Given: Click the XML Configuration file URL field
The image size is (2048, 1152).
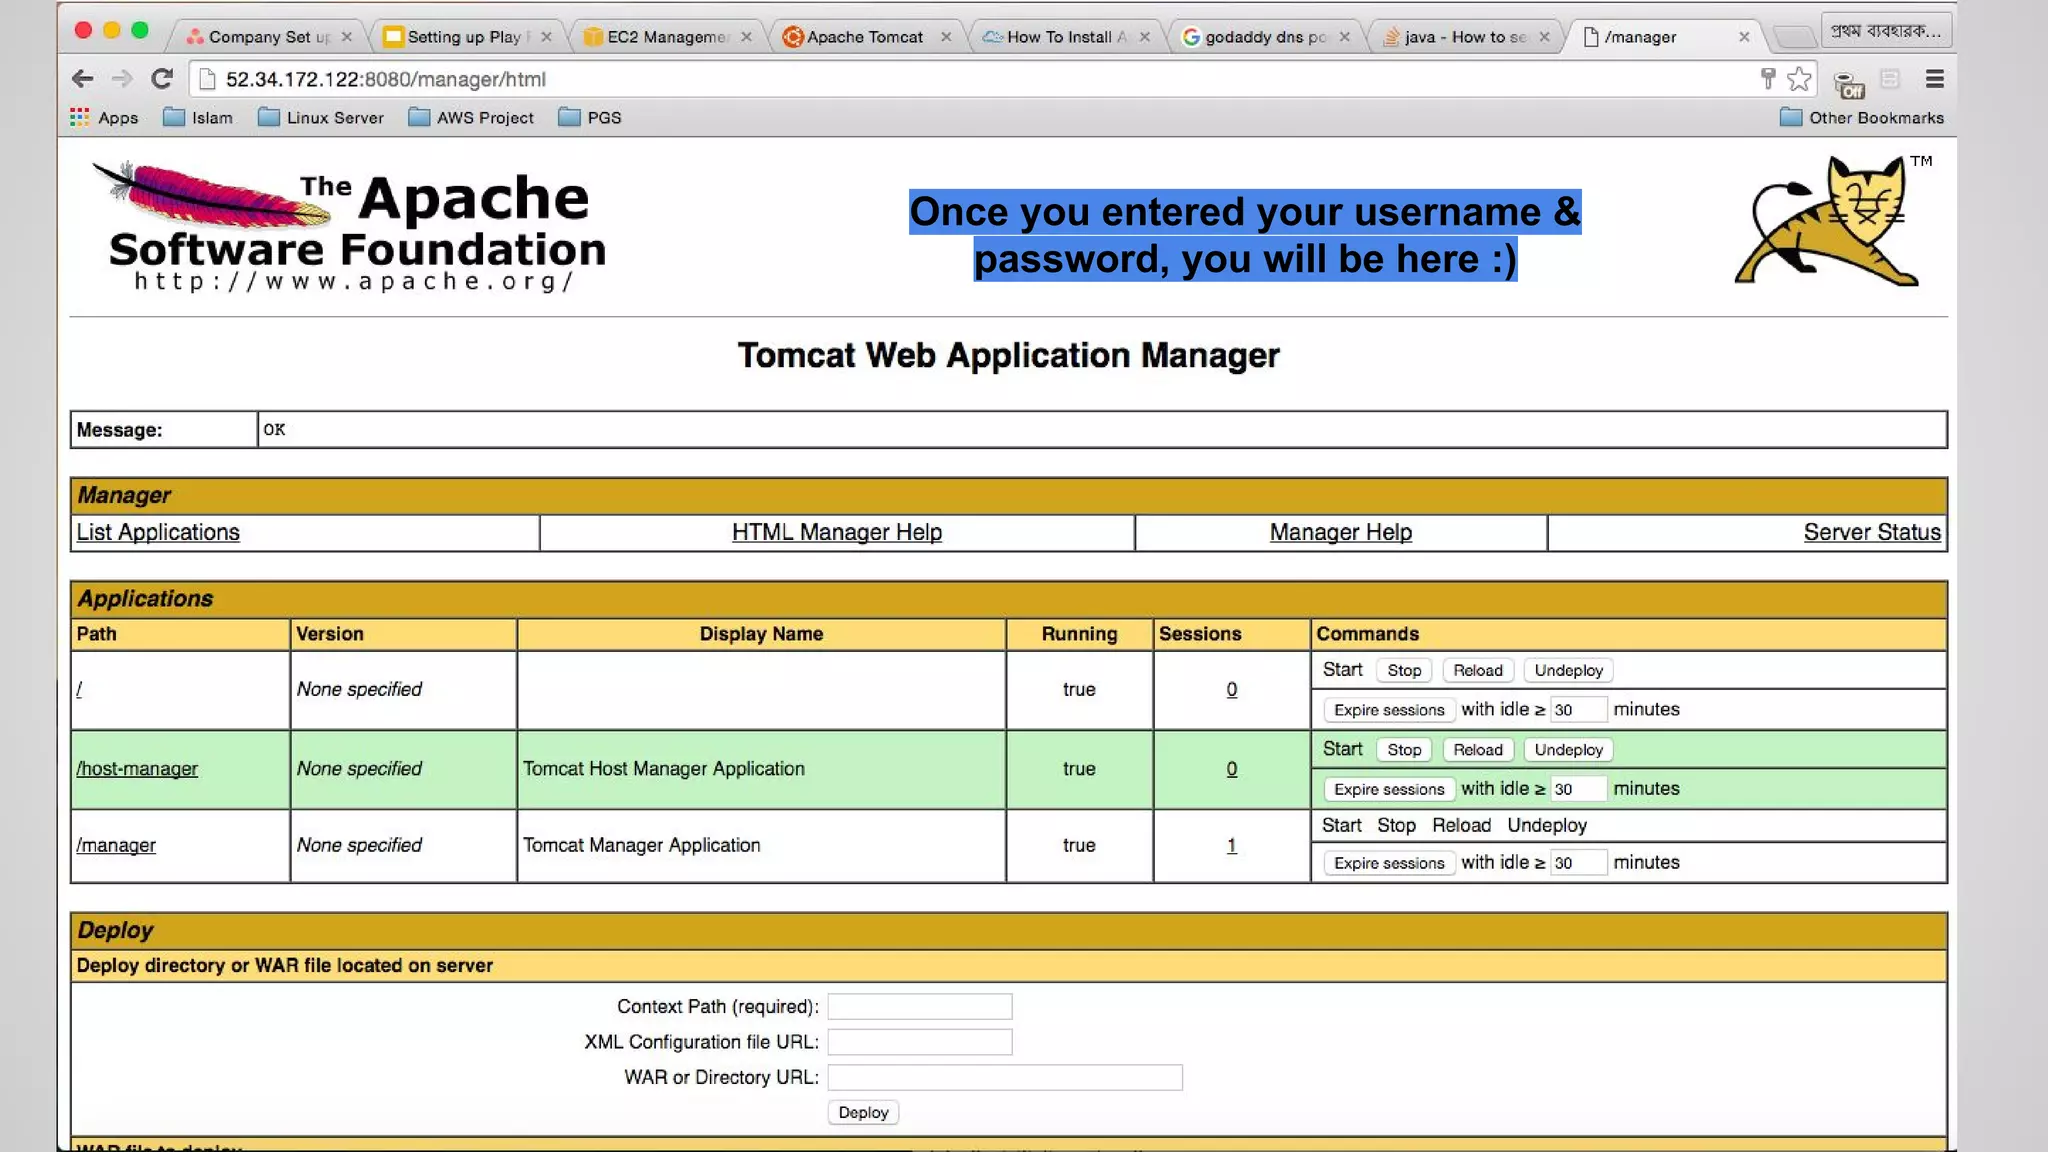Looking at the screenshot, I should [x=920, y=1042].
